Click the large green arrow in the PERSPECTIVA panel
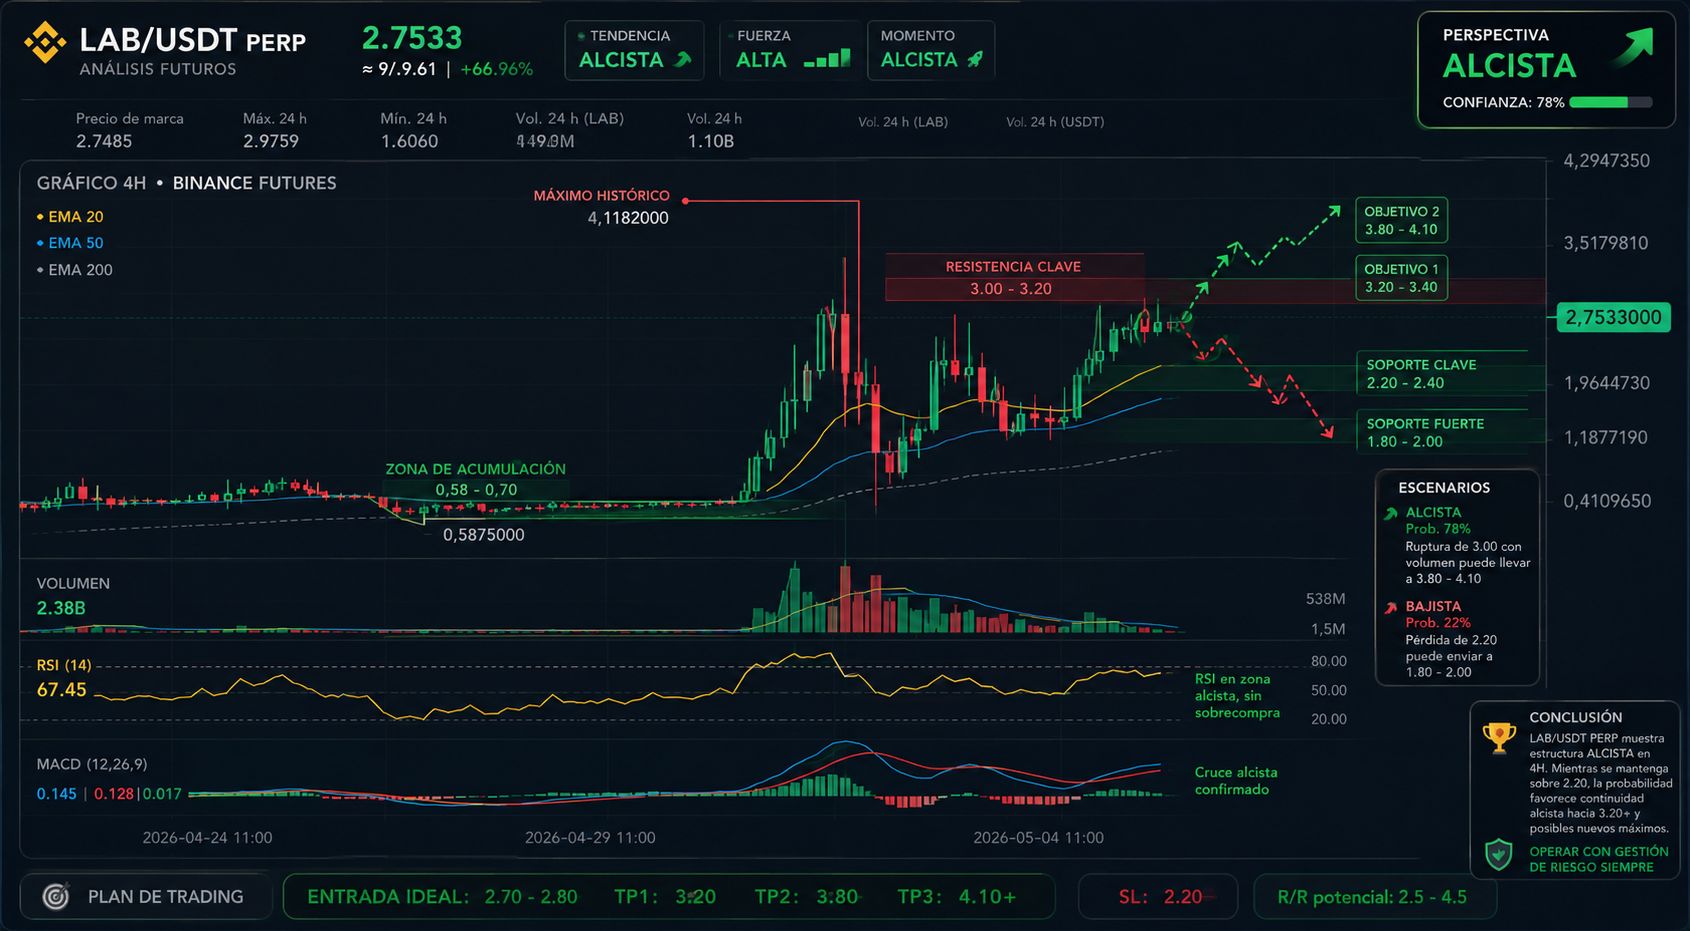Screen dimensions: 1690x931 1632,48
